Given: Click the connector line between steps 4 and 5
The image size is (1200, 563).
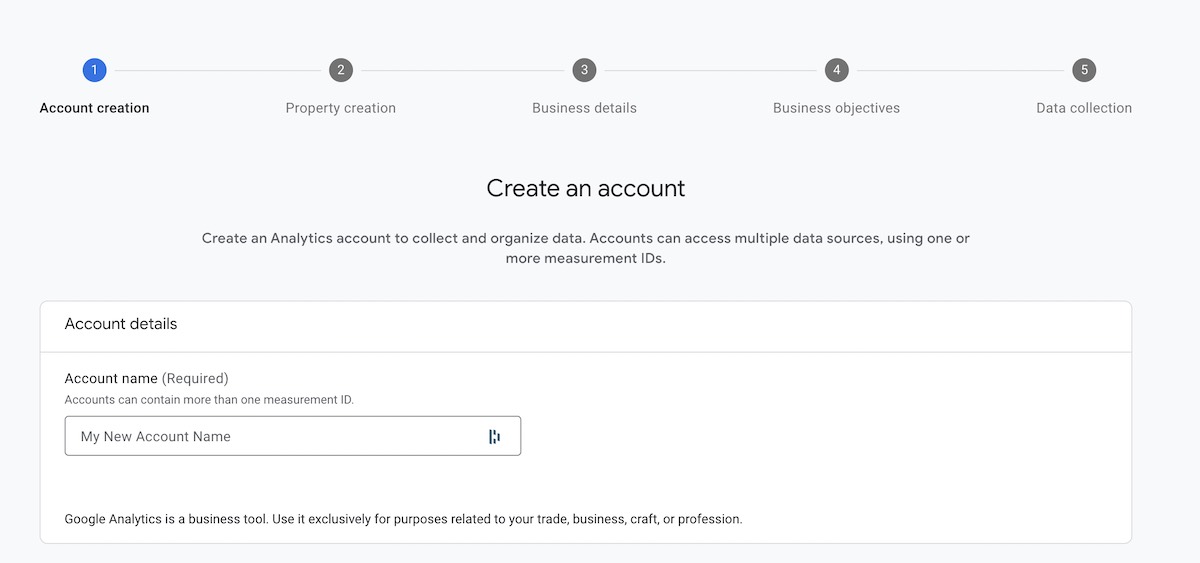Looking at the screenshot, I should (960, 70).
